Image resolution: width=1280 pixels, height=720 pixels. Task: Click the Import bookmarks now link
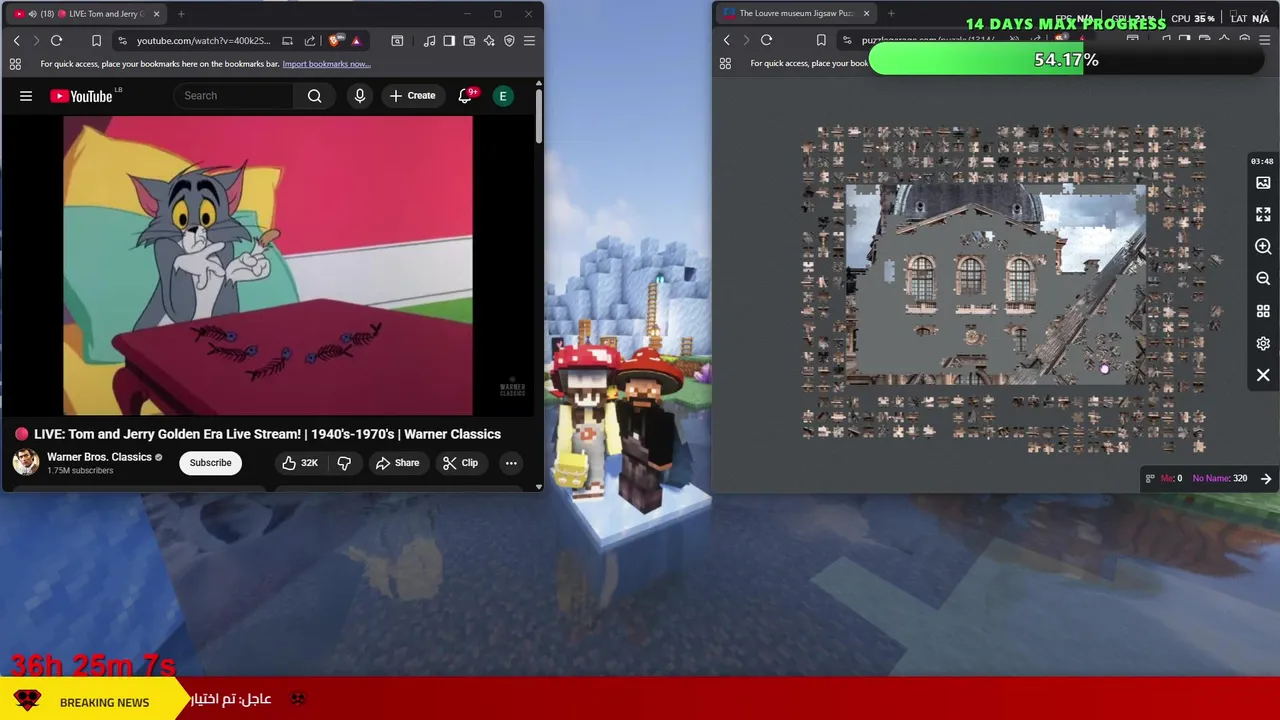326,64
